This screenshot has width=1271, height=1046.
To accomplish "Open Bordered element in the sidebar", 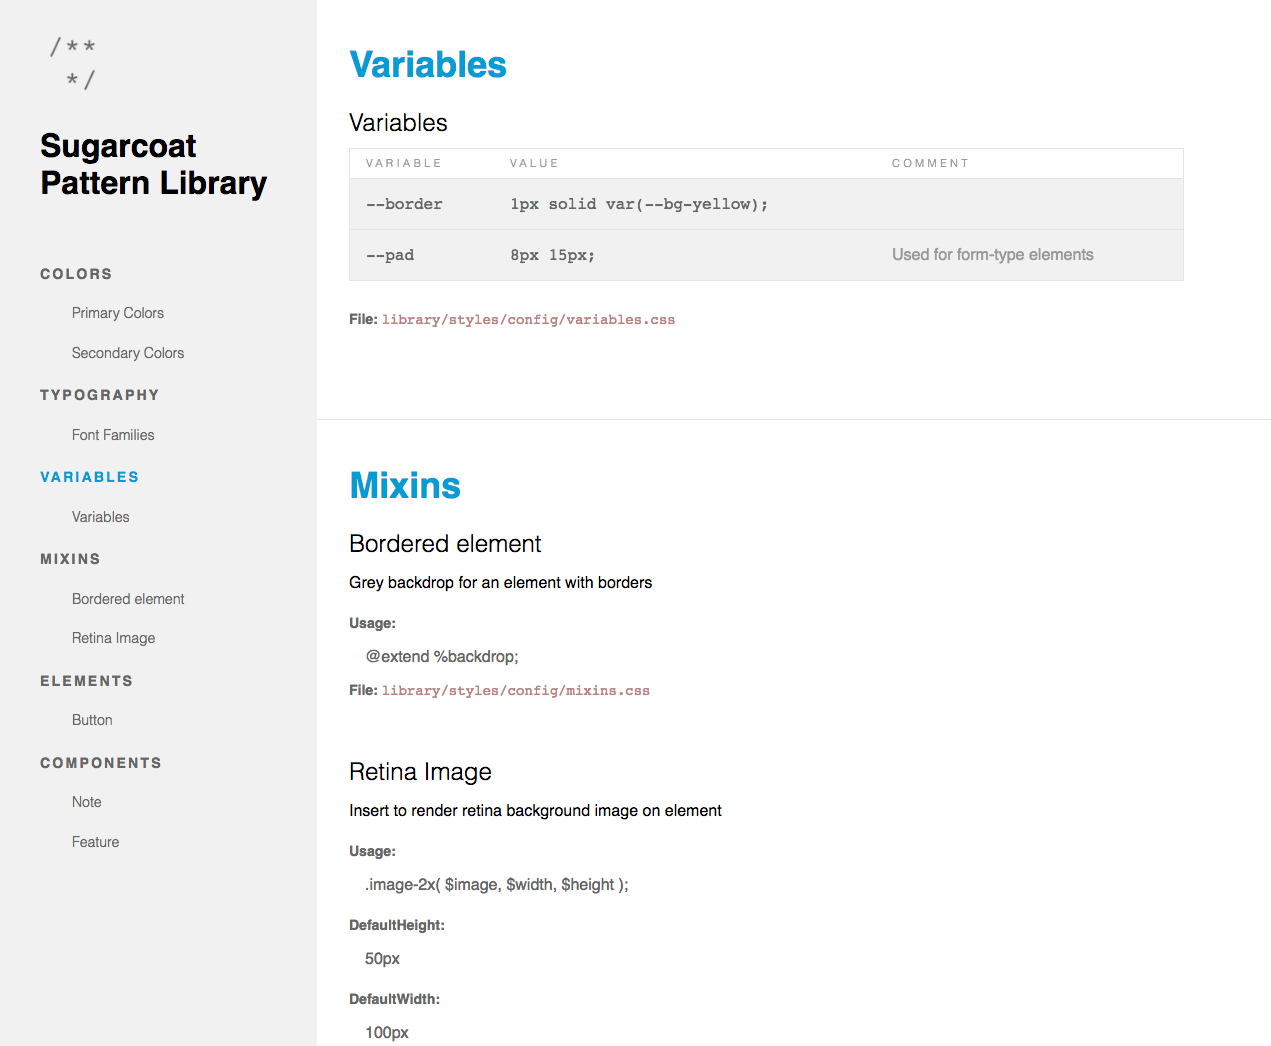I will click(128, 599).
